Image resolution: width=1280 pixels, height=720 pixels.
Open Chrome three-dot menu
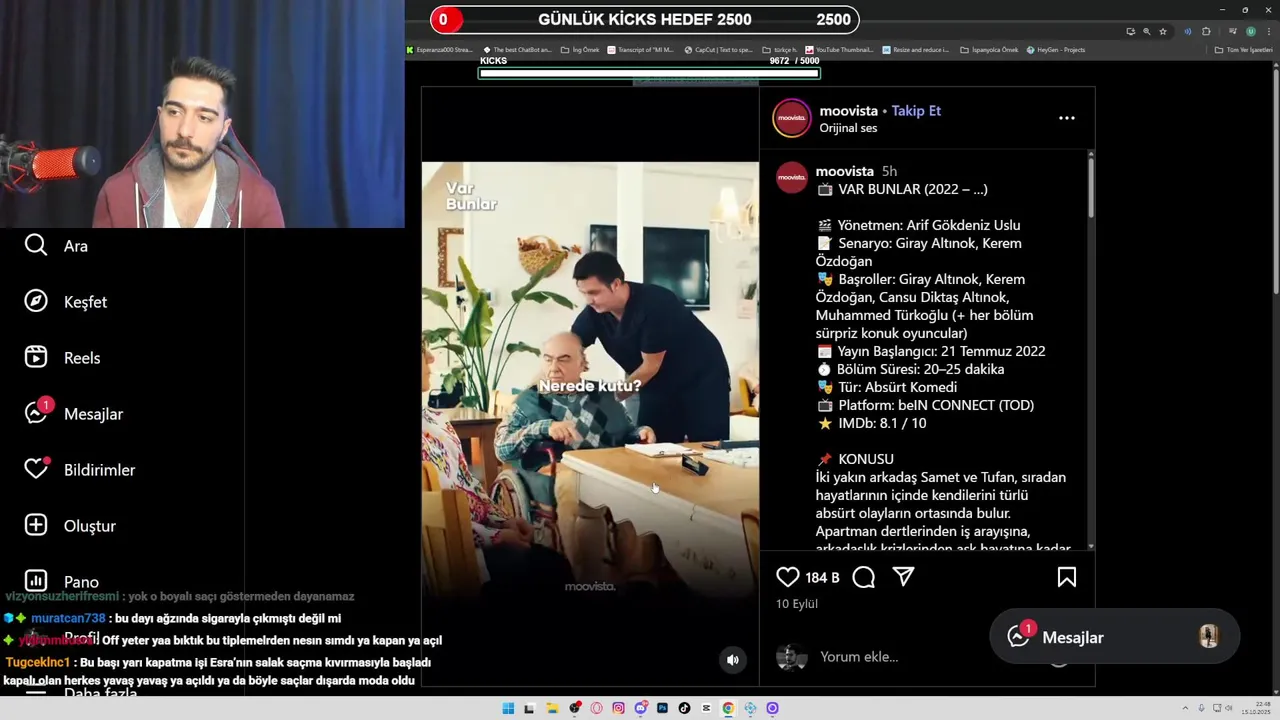pyautogui.click(x=1268, y=31)
